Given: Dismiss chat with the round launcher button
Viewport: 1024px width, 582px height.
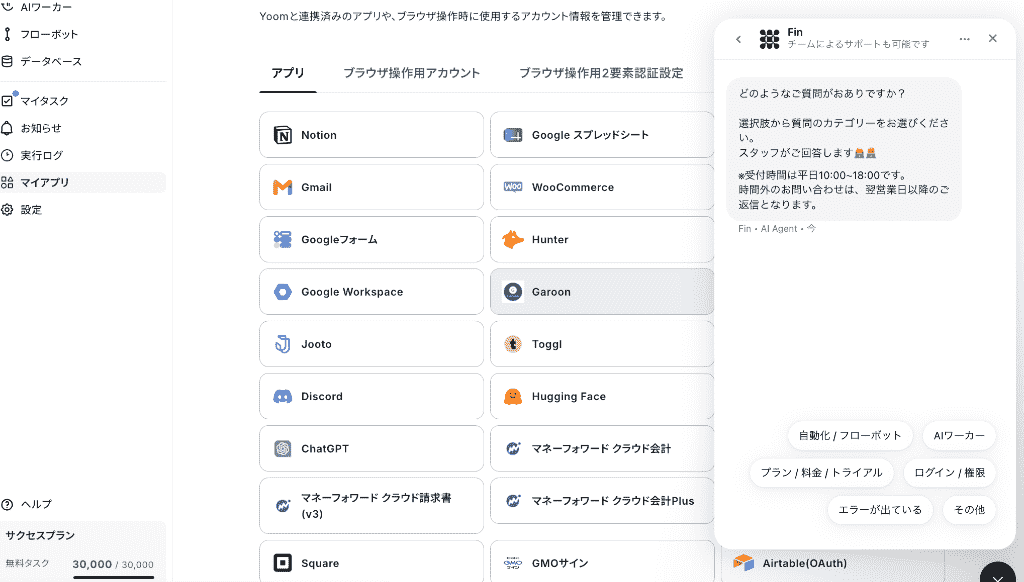Looking at the screenshot, I should coord(998,575).
